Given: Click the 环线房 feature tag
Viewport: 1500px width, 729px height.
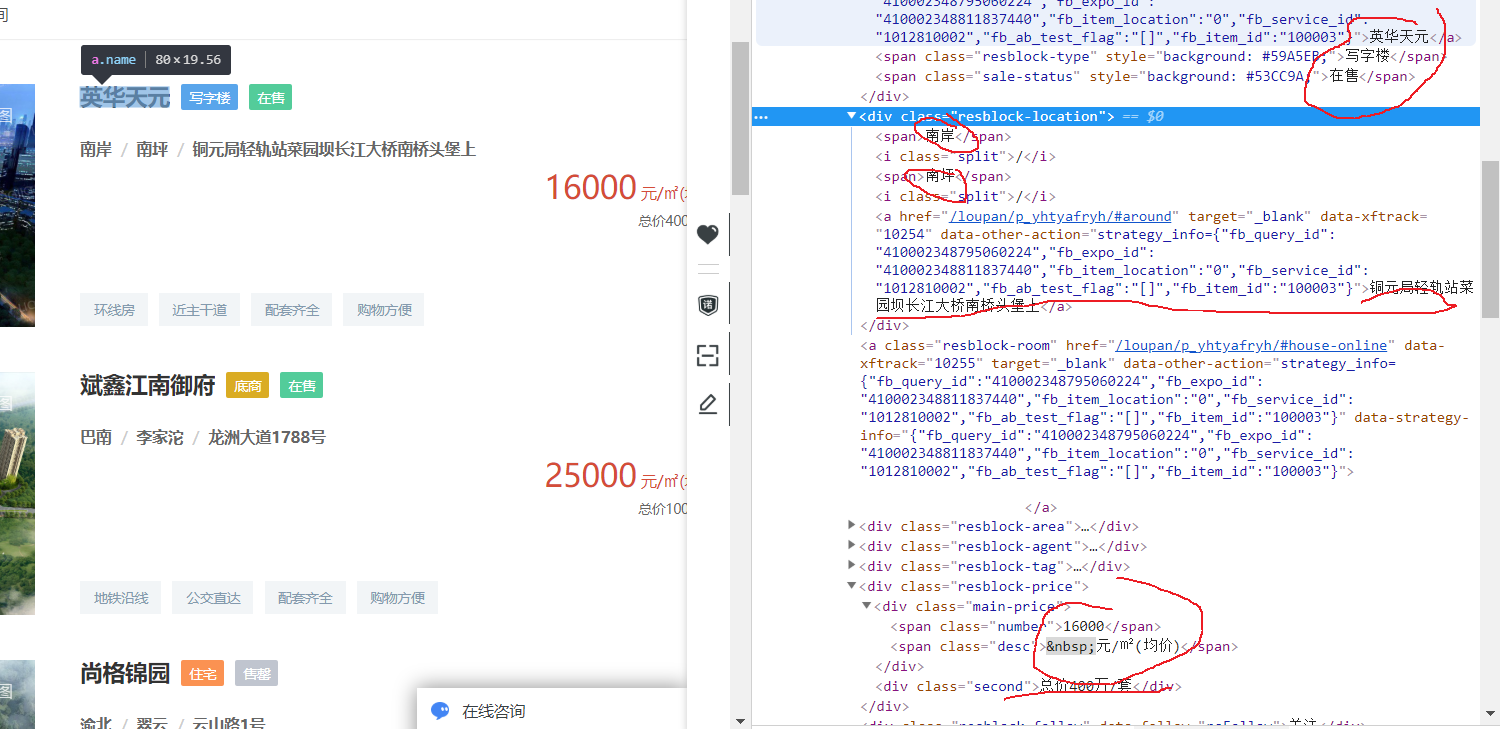Looking at the screenshot, I should pos(114,310).
